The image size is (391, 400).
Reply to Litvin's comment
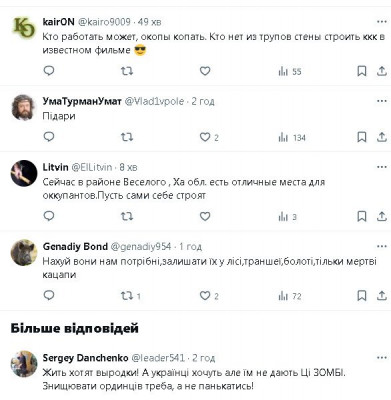click(49, 216)
